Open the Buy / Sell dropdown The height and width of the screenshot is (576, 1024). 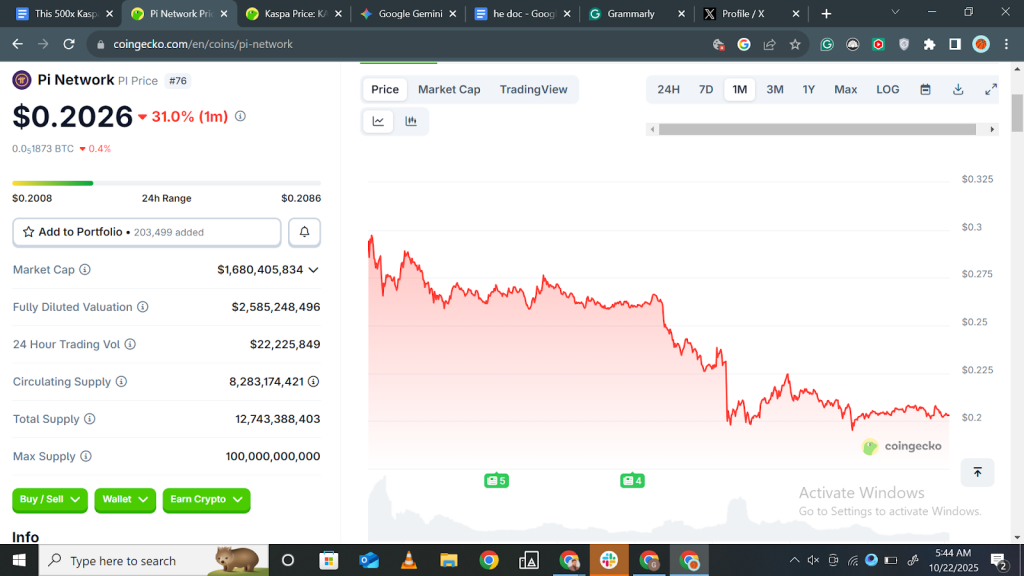50,500
